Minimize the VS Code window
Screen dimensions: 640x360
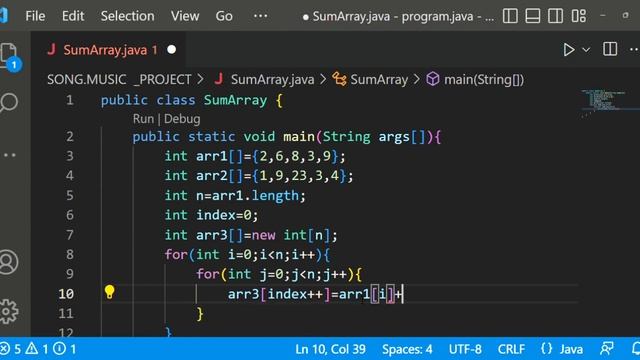pyautogui.click(x=603, y=16)
